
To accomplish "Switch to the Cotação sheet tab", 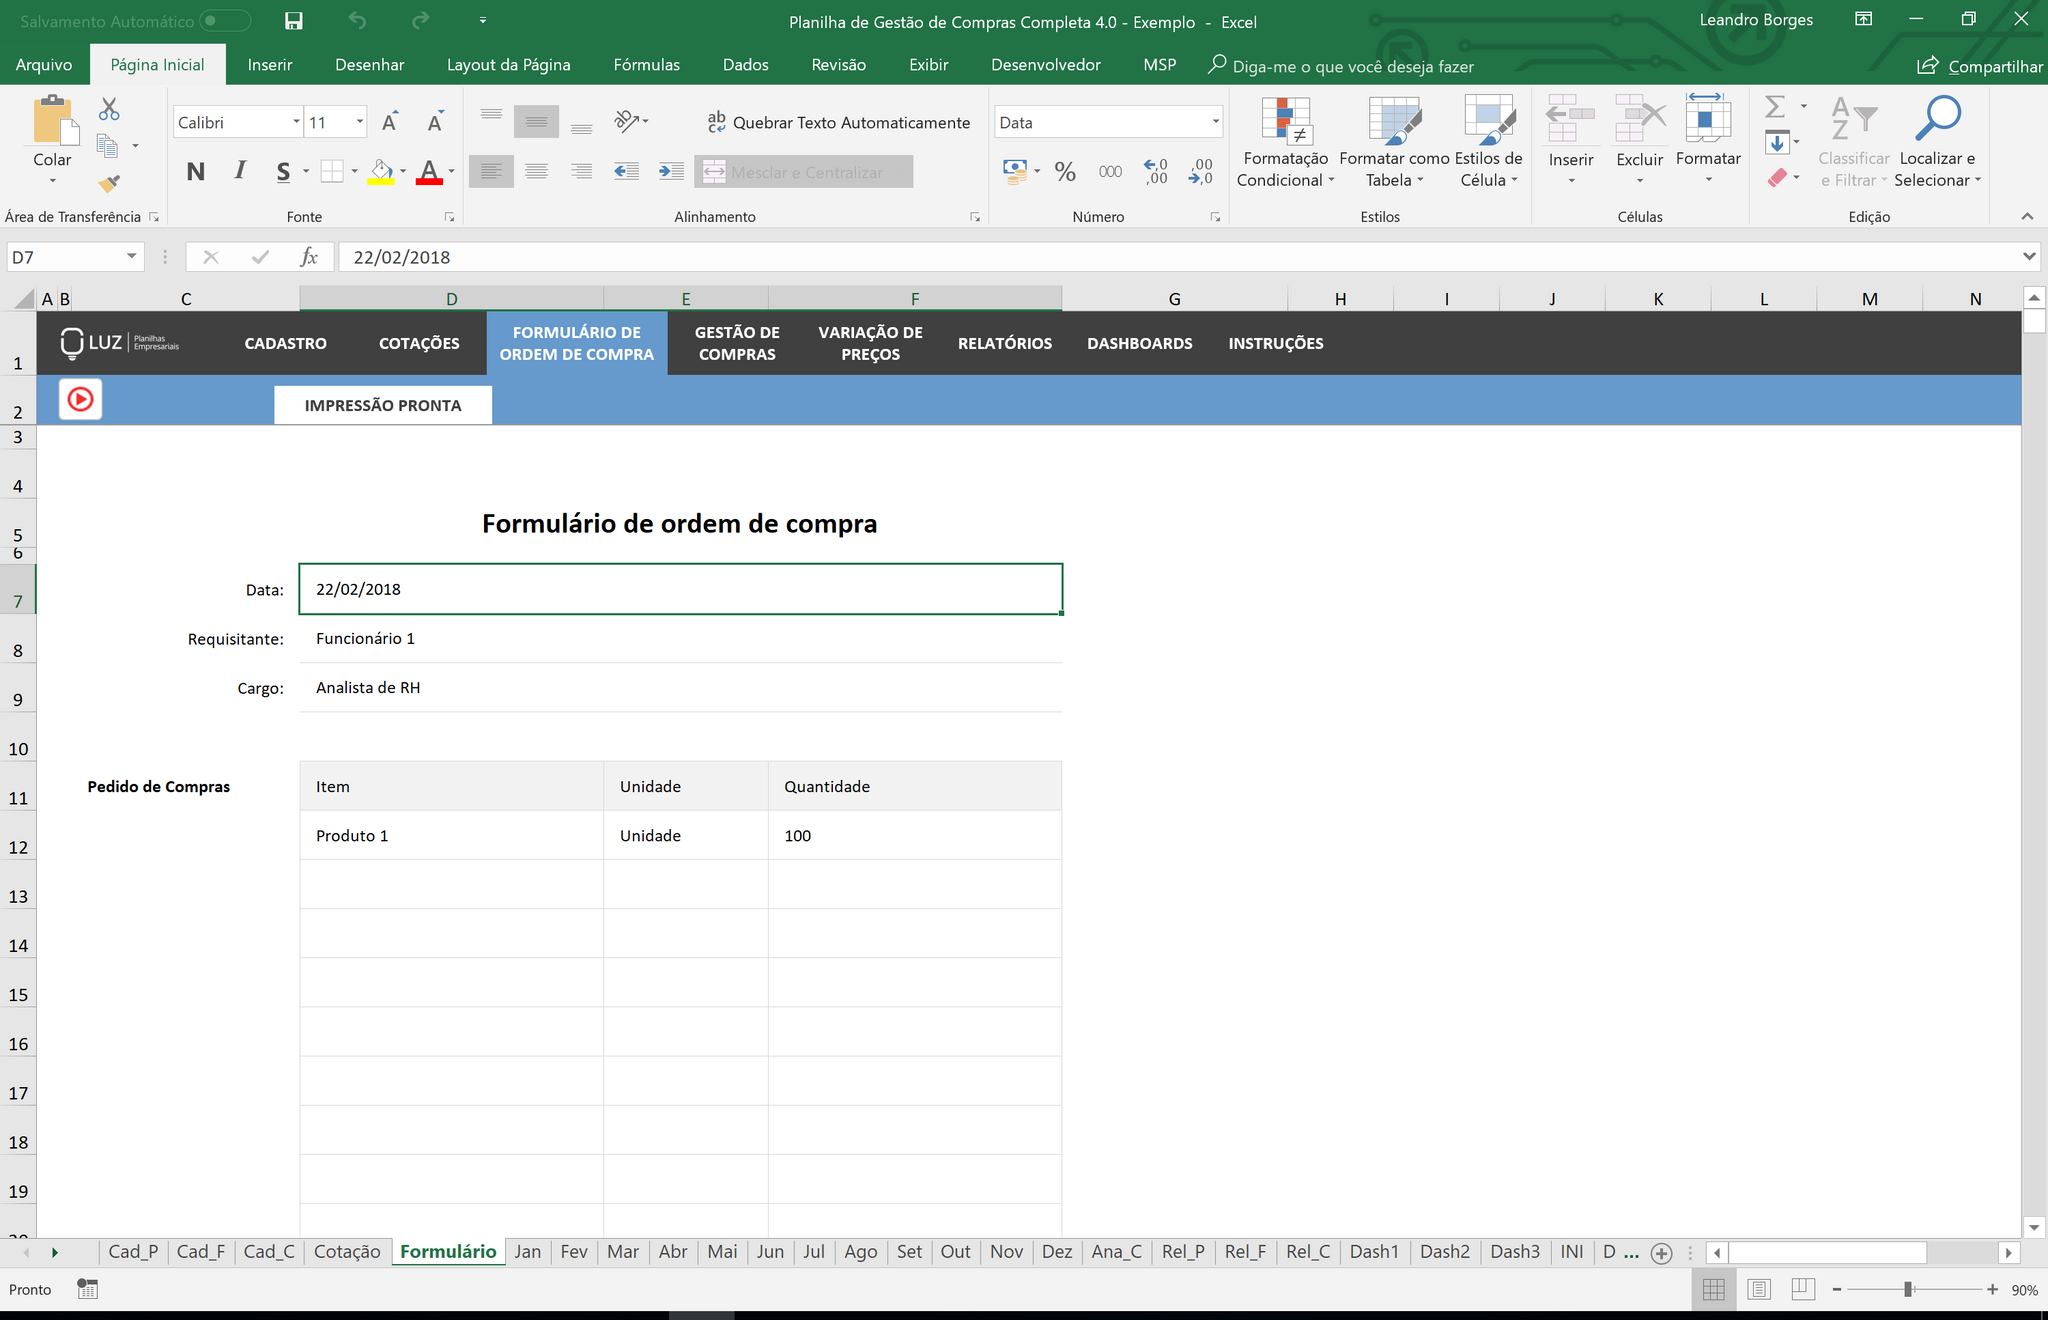I will [347, 1251].
